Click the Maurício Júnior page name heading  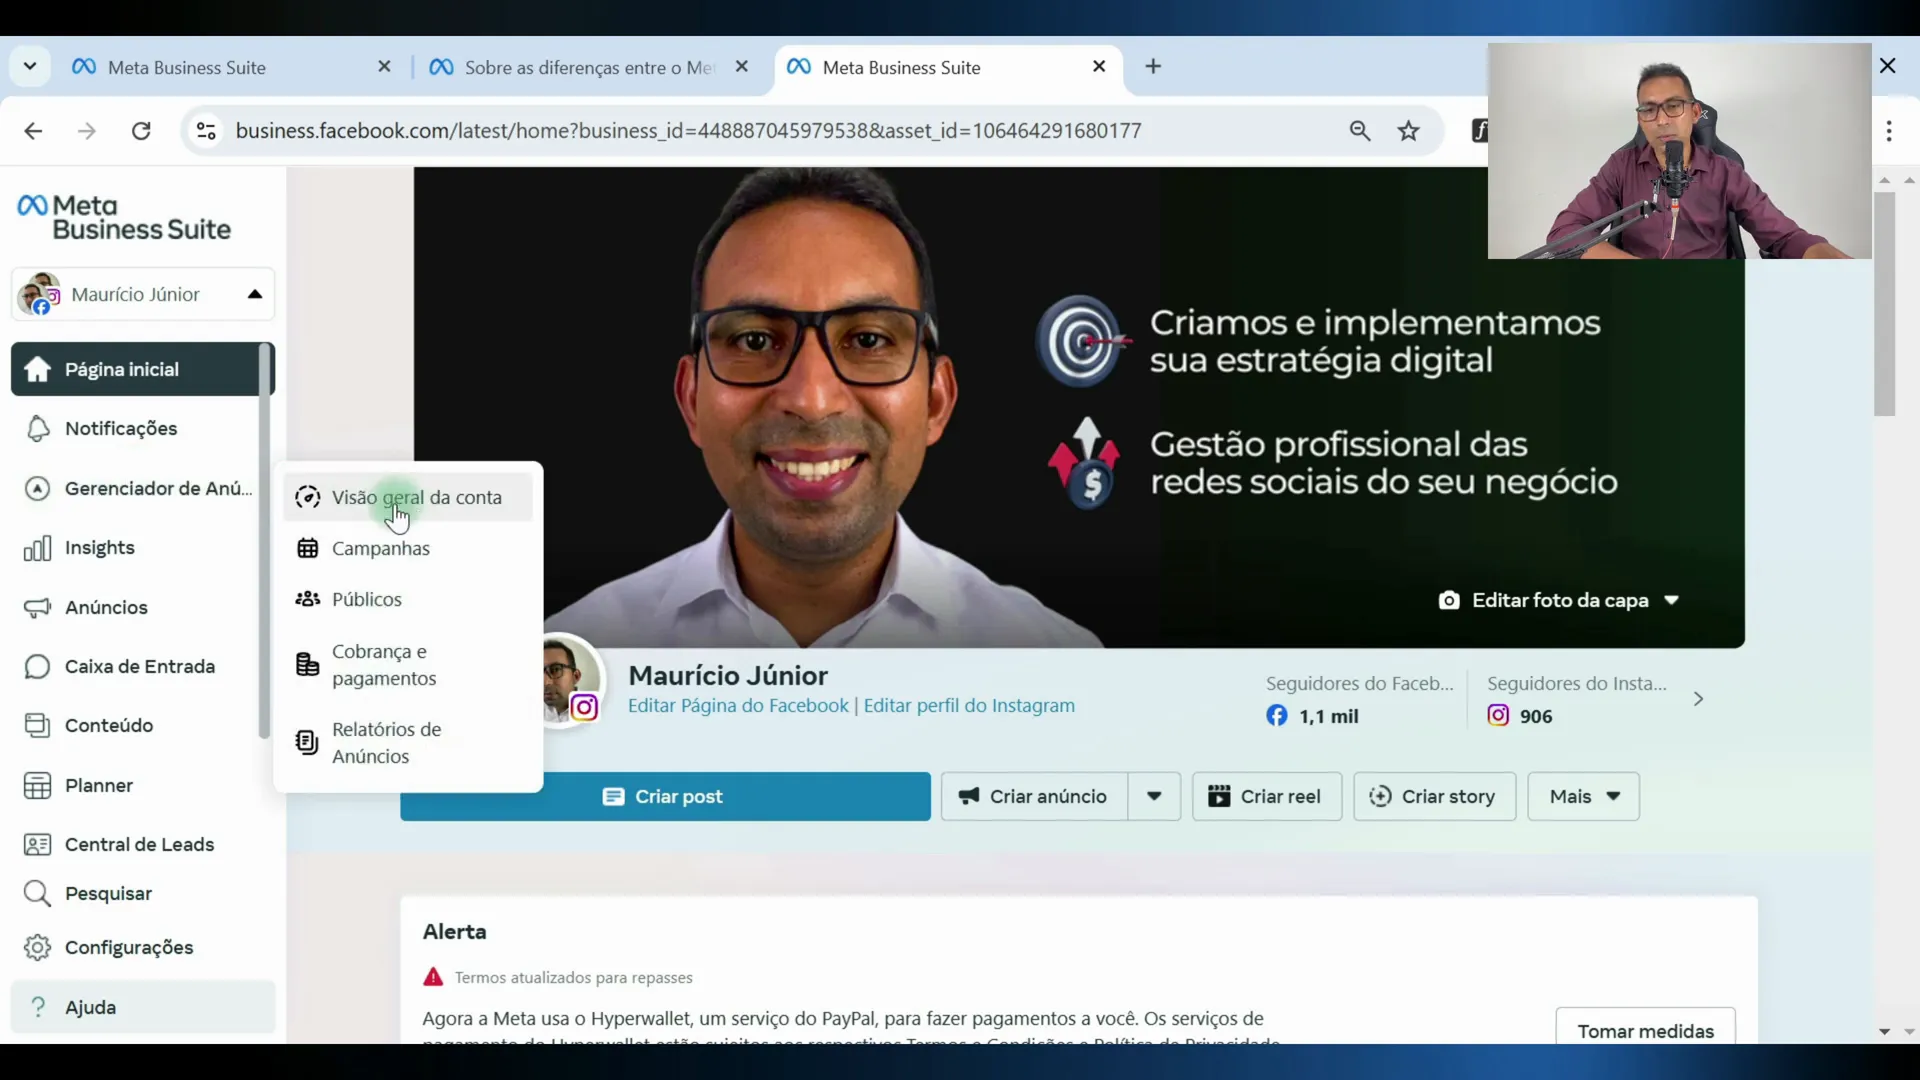[728, 675]
